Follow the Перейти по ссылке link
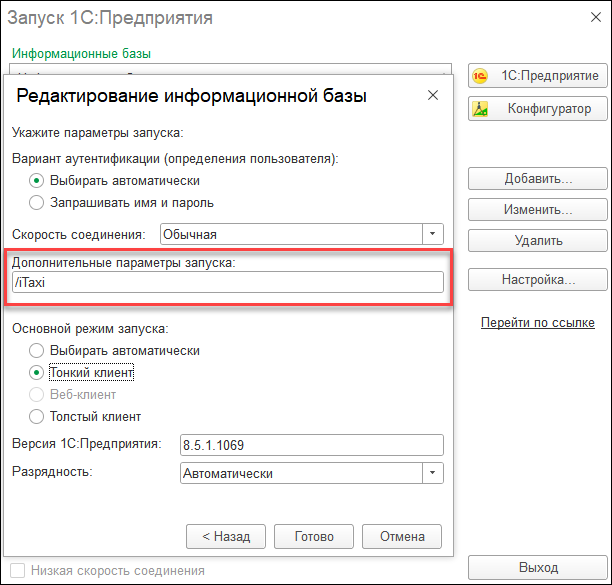The height and width of the screenshot is (585, 612). [x=537, y=323]
